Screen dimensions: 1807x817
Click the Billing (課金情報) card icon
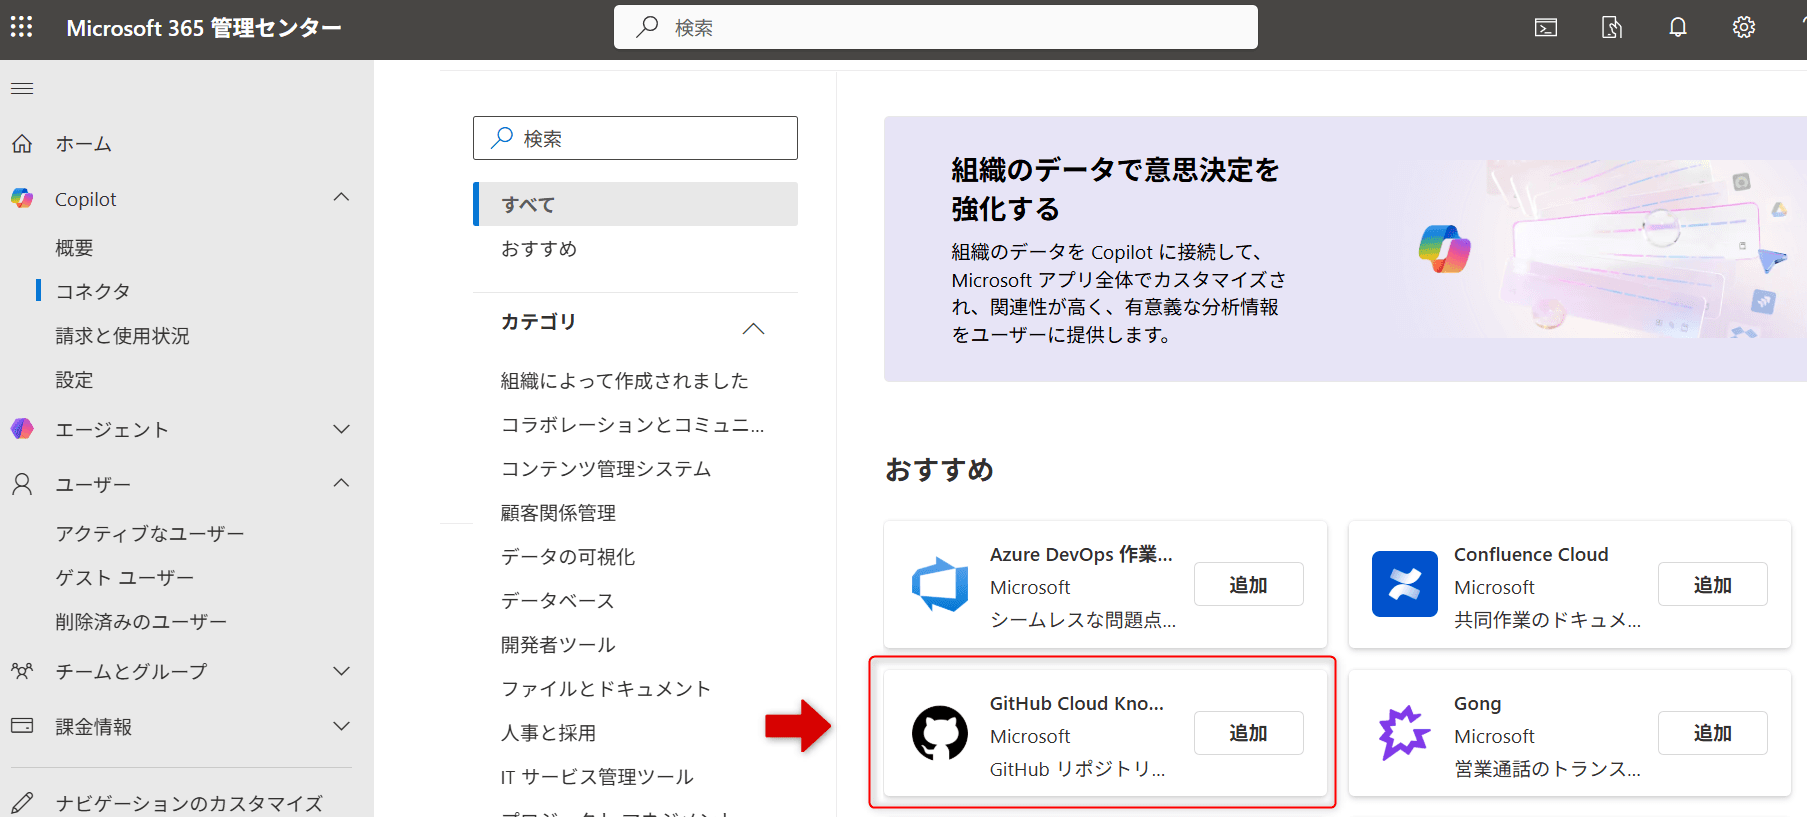pos(22,726)
